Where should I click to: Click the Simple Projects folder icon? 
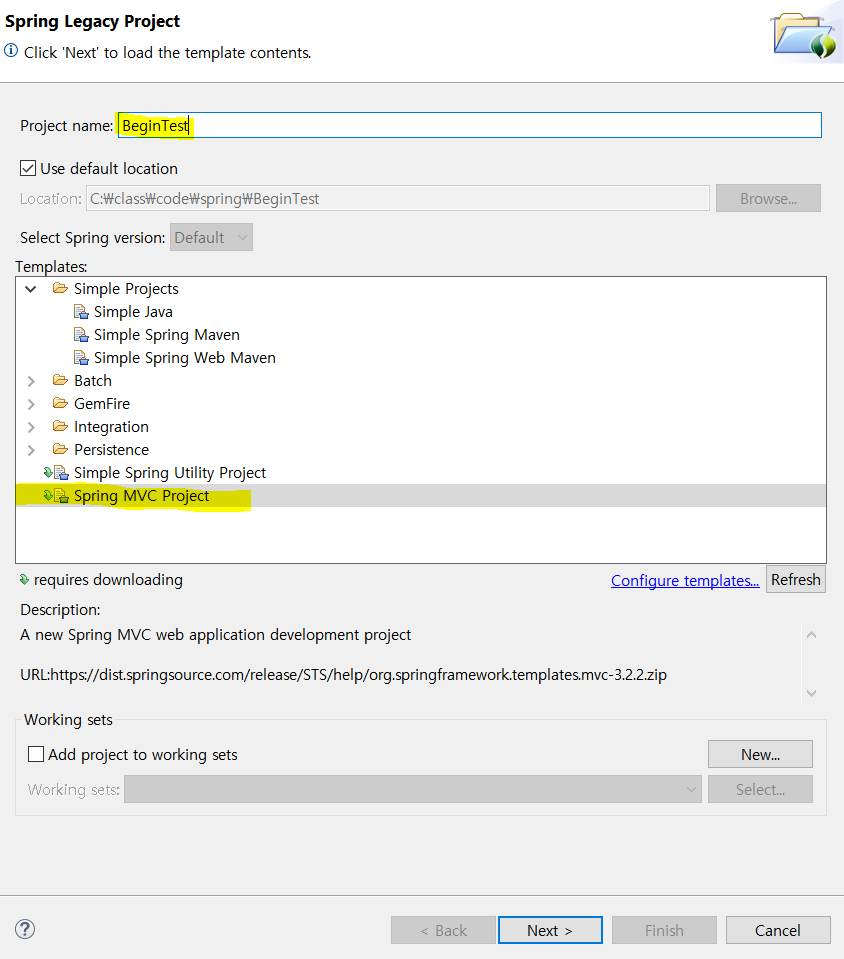click(60, 288)
